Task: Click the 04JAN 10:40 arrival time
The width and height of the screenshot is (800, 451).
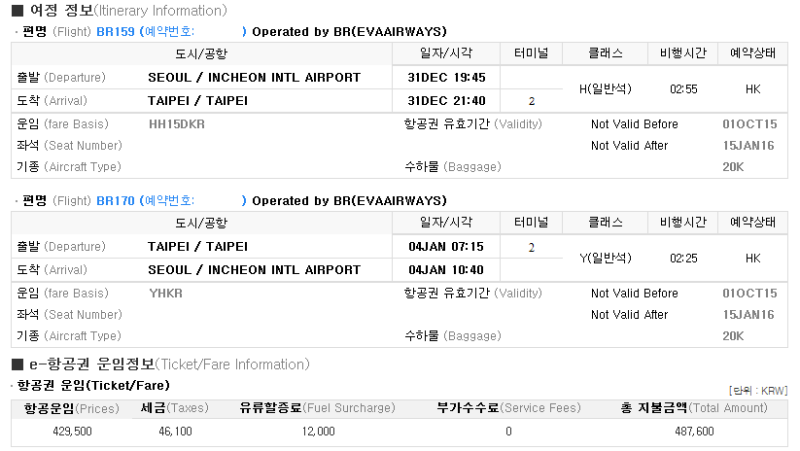Action: pos(447,270)
